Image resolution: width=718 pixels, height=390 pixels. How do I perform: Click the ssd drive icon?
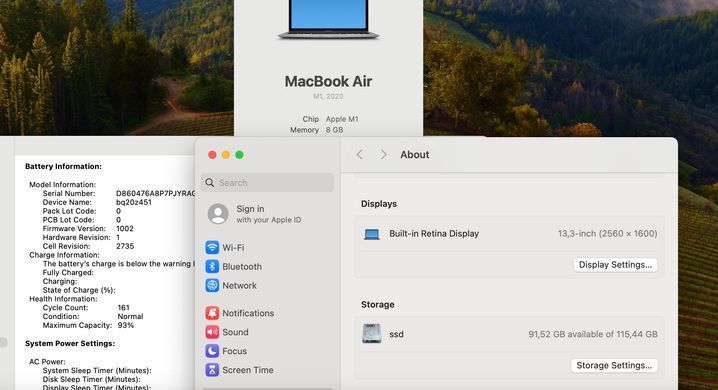coord(371,334)
